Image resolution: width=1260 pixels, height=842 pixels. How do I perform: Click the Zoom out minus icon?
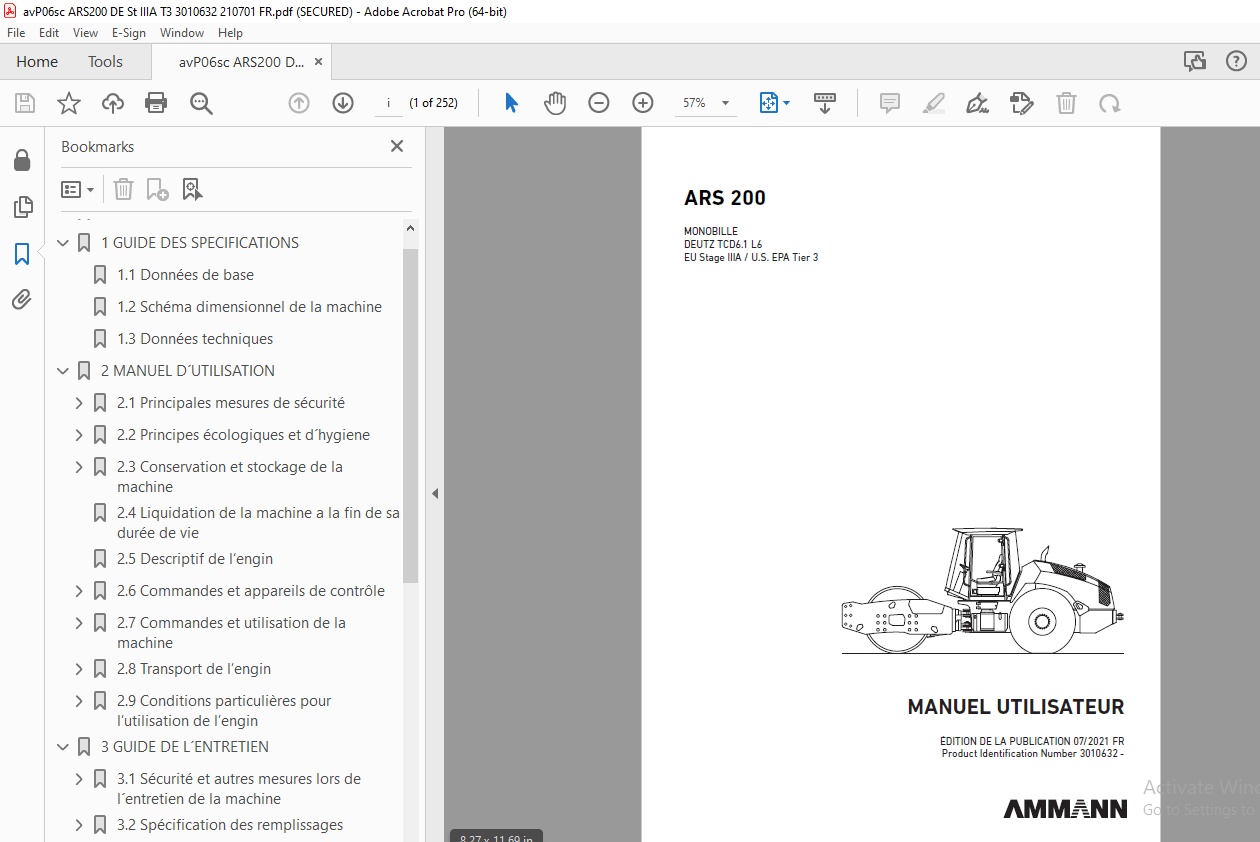[x=599, y=103]
